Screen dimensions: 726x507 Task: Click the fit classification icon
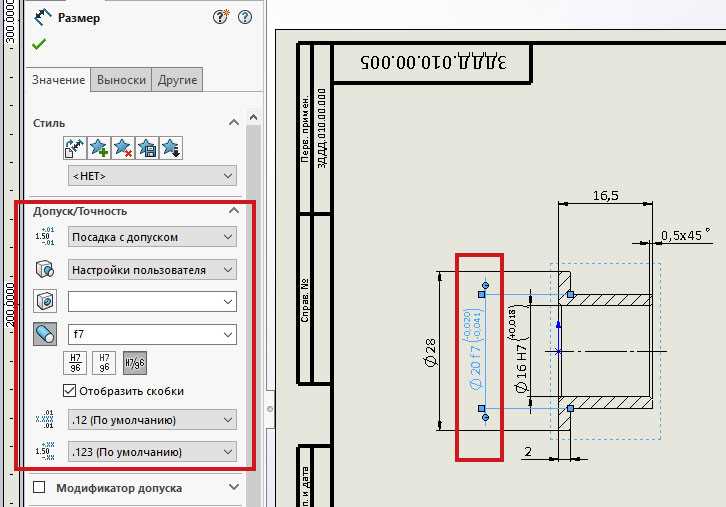[x=45, y=269]
